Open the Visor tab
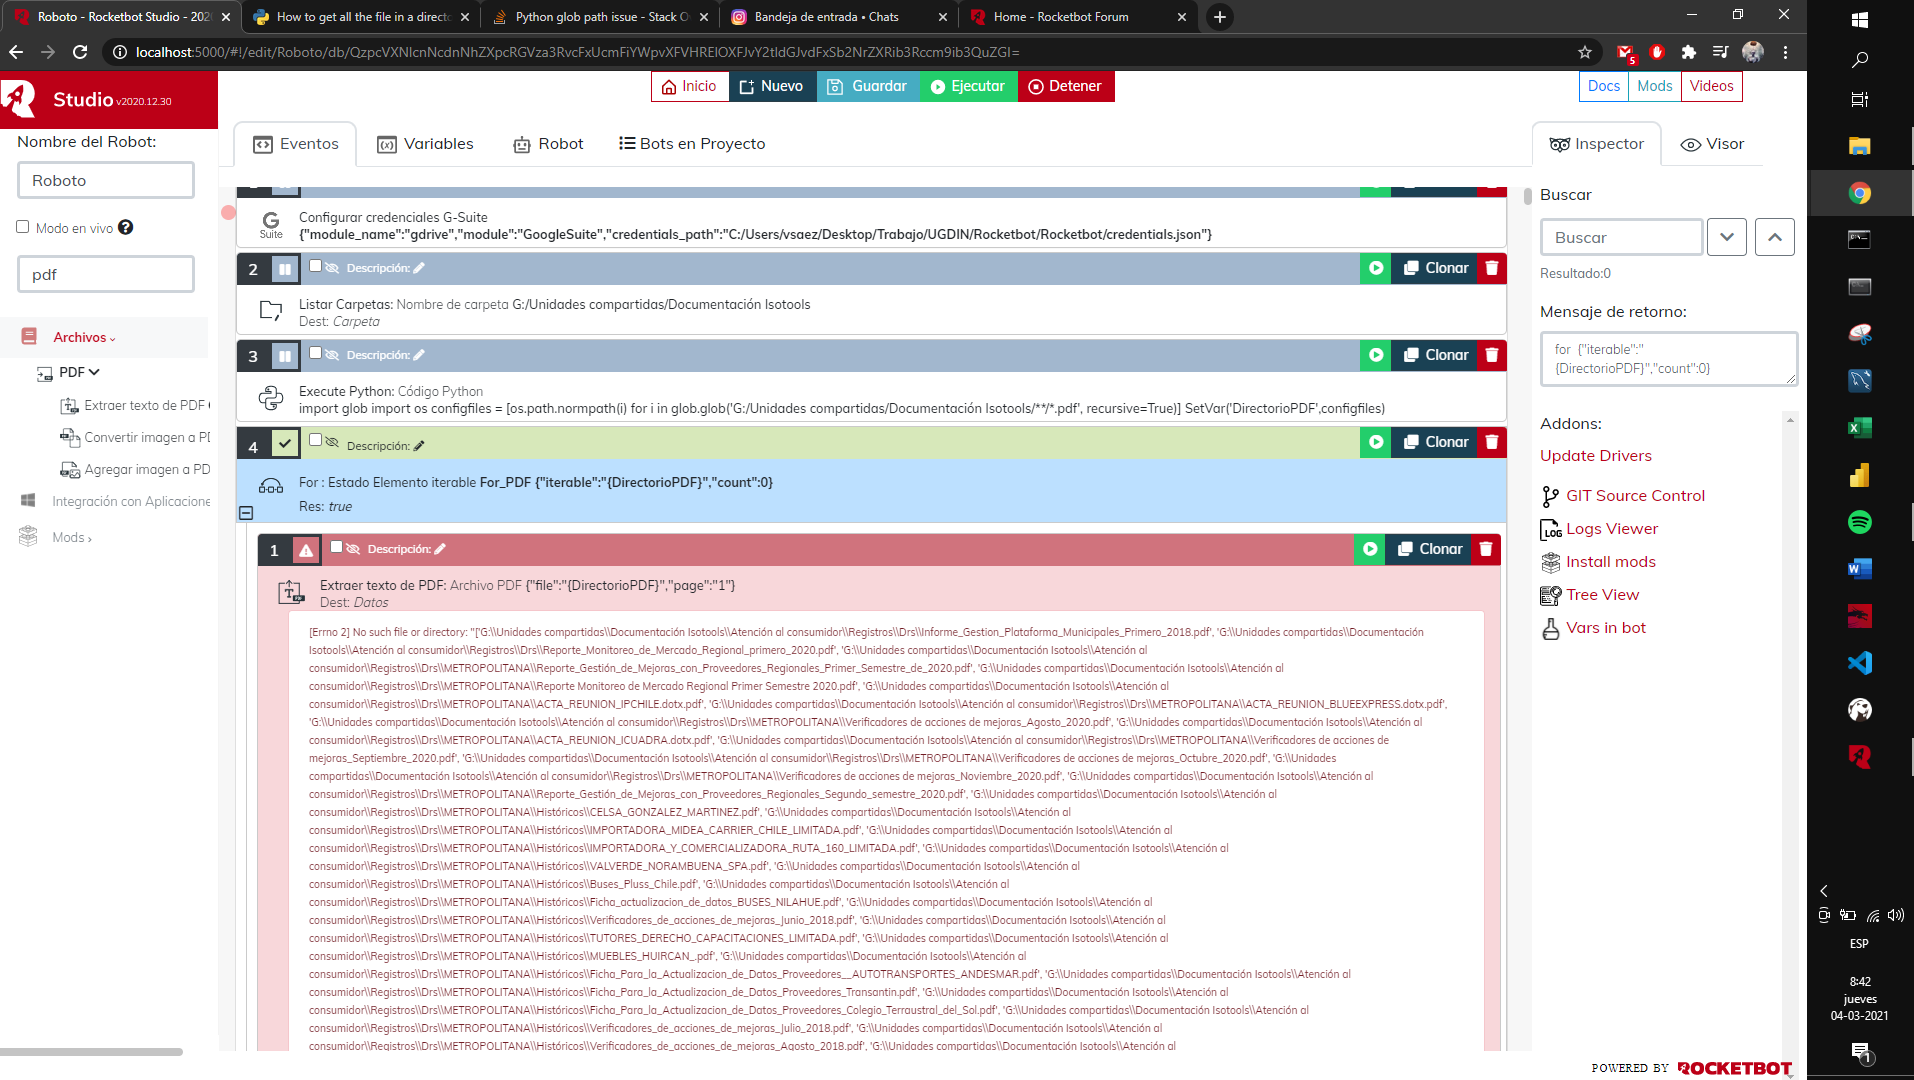The height and width of the screenshot is (1080, 1914). (x=1712, y=144)
